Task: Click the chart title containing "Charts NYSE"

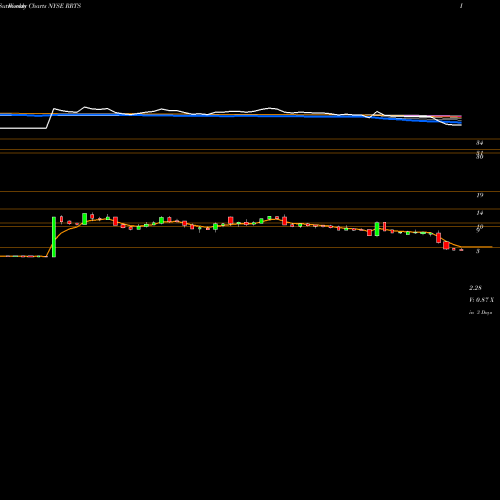Action: coord(40,6)
